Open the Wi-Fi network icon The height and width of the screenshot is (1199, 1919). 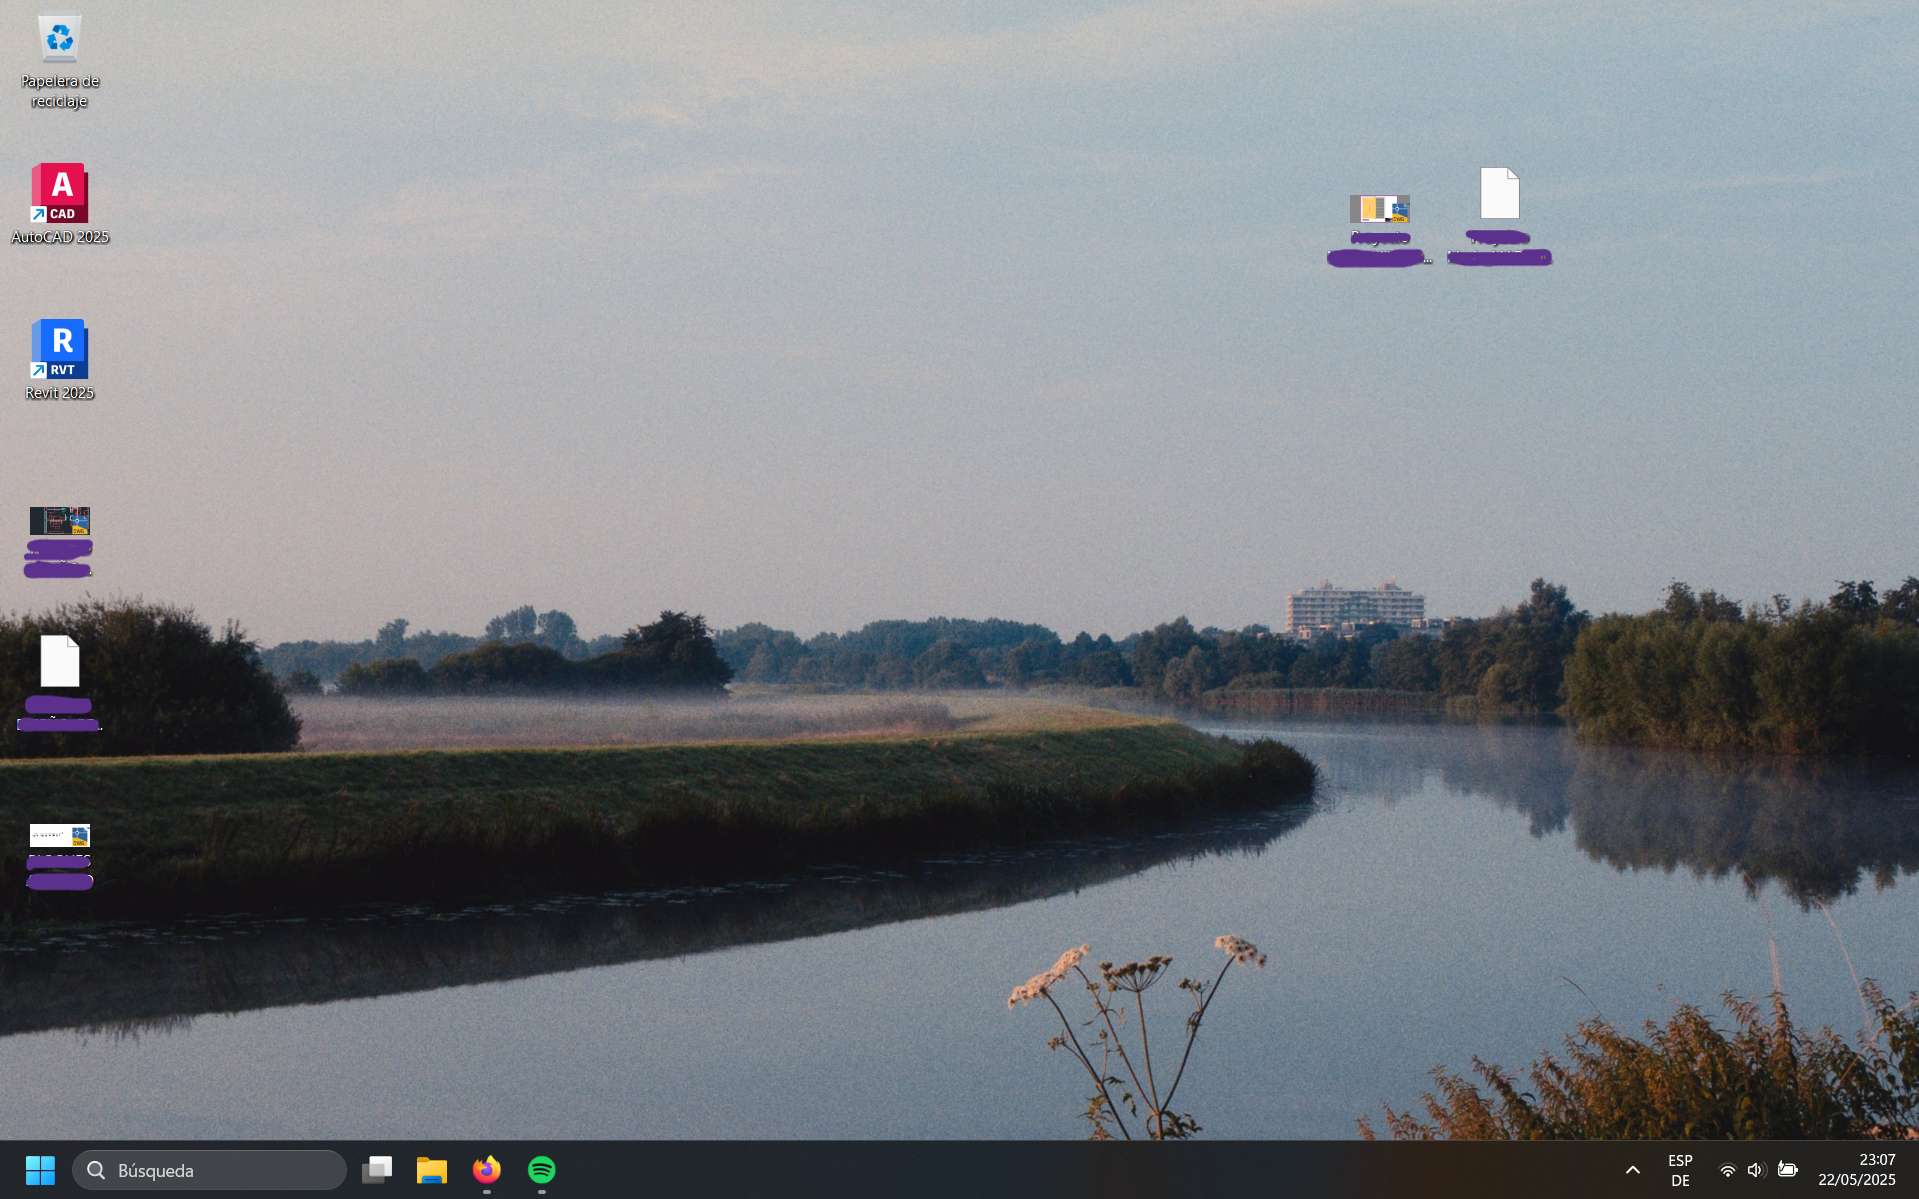pos(1727,1170)
